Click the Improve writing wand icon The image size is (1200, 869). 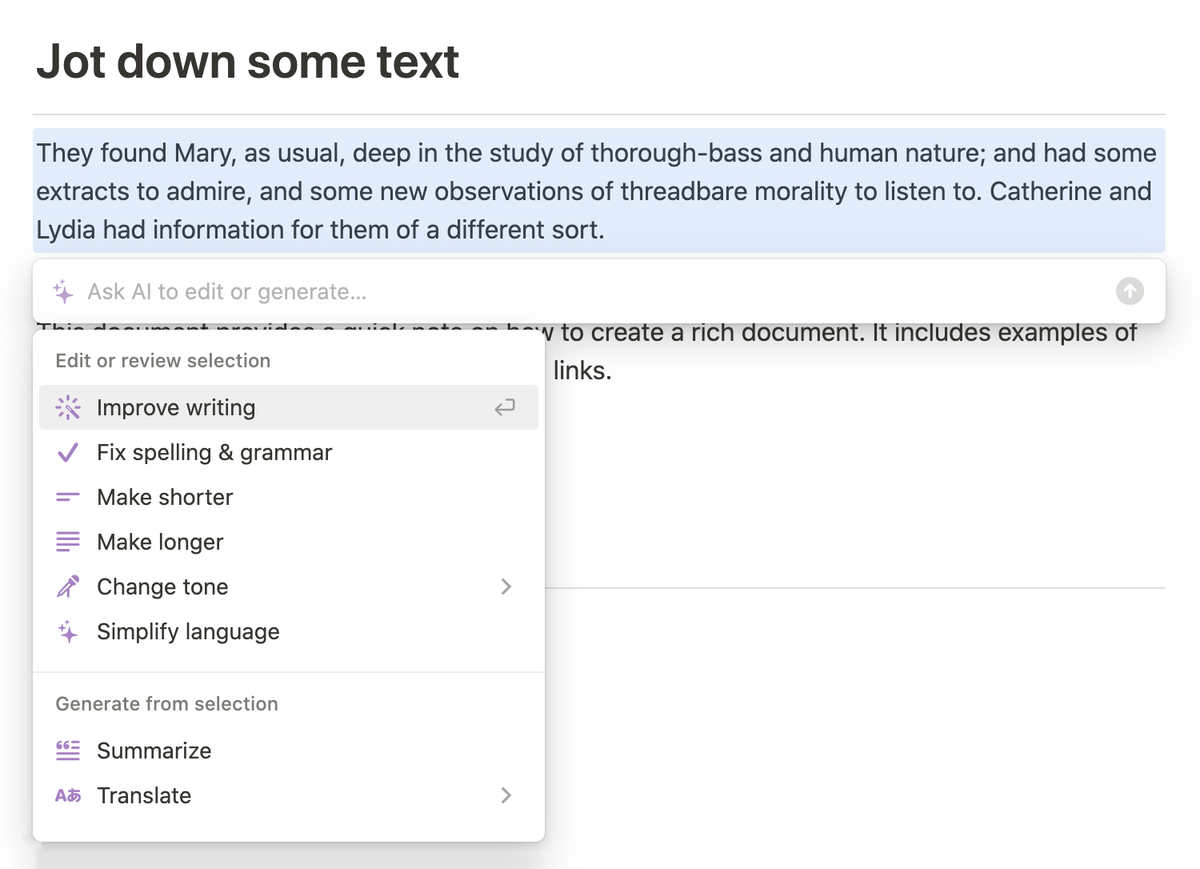coord(67,407)
